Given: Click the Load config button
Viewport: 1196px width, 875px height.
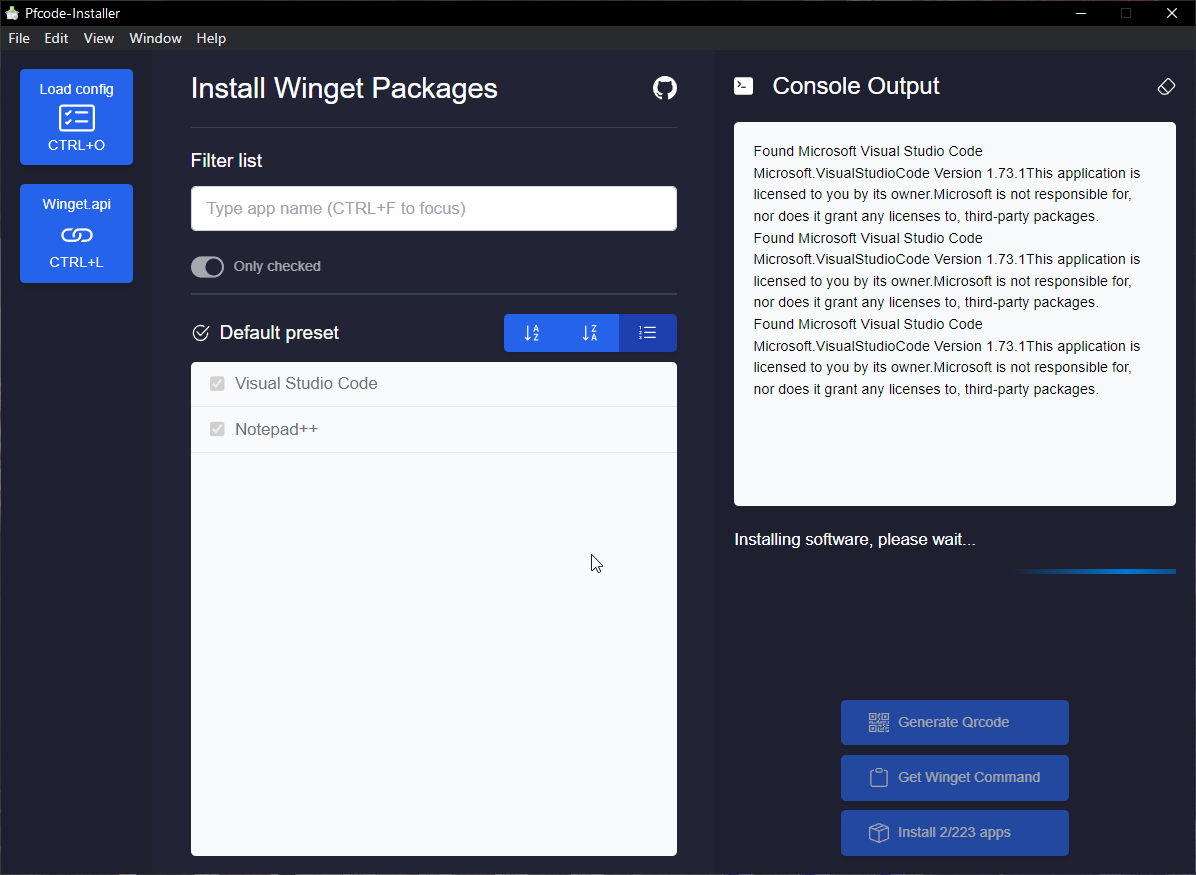Looking at the screenshot, I should click(76, 117).
